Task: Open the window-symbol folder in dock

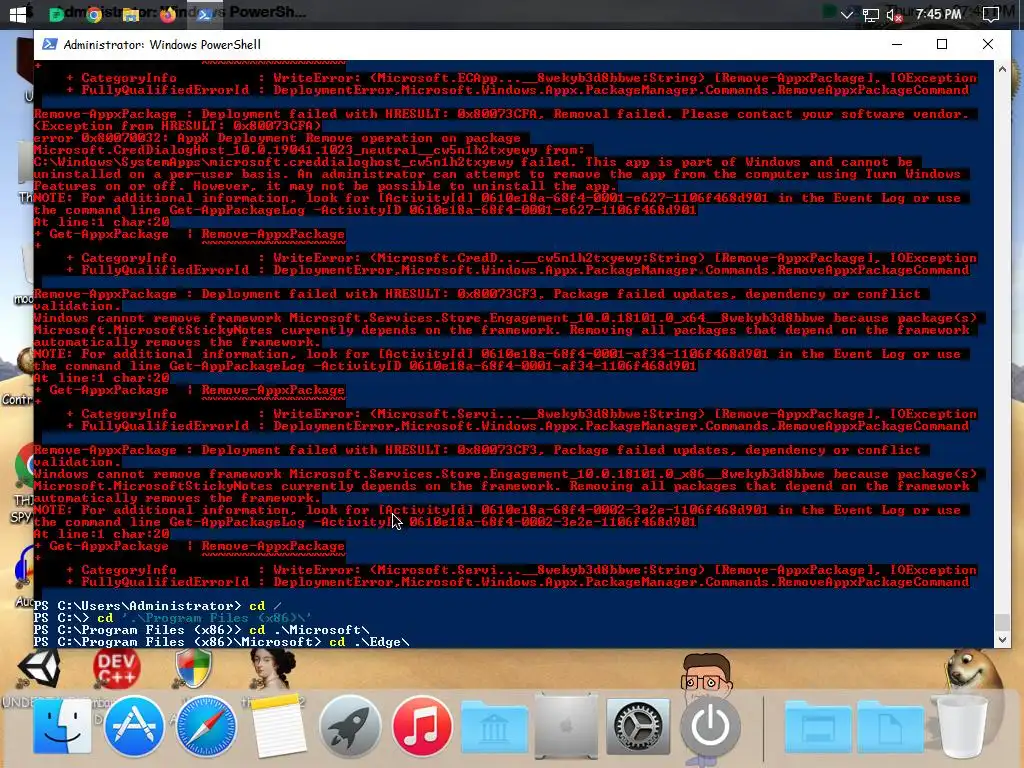Action: click(818, 728)
